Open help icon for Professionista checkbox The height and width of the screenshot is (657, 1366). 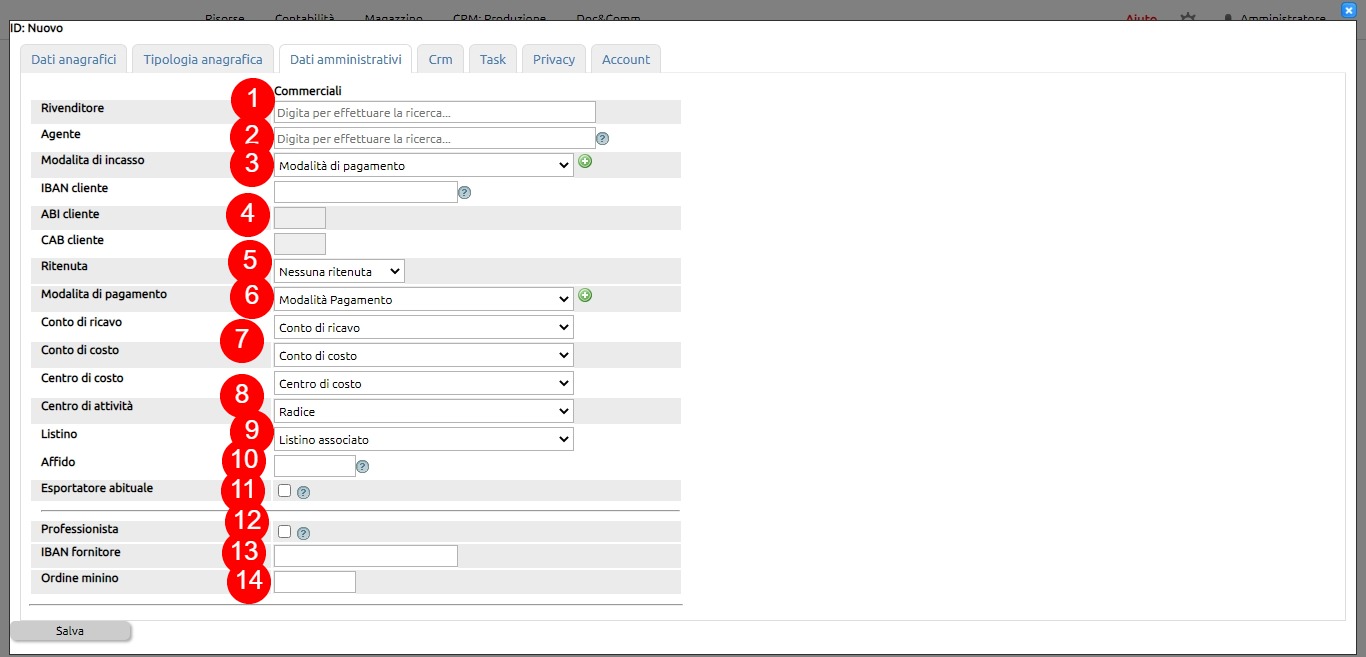pyautogui.click(x=303, y=533)
